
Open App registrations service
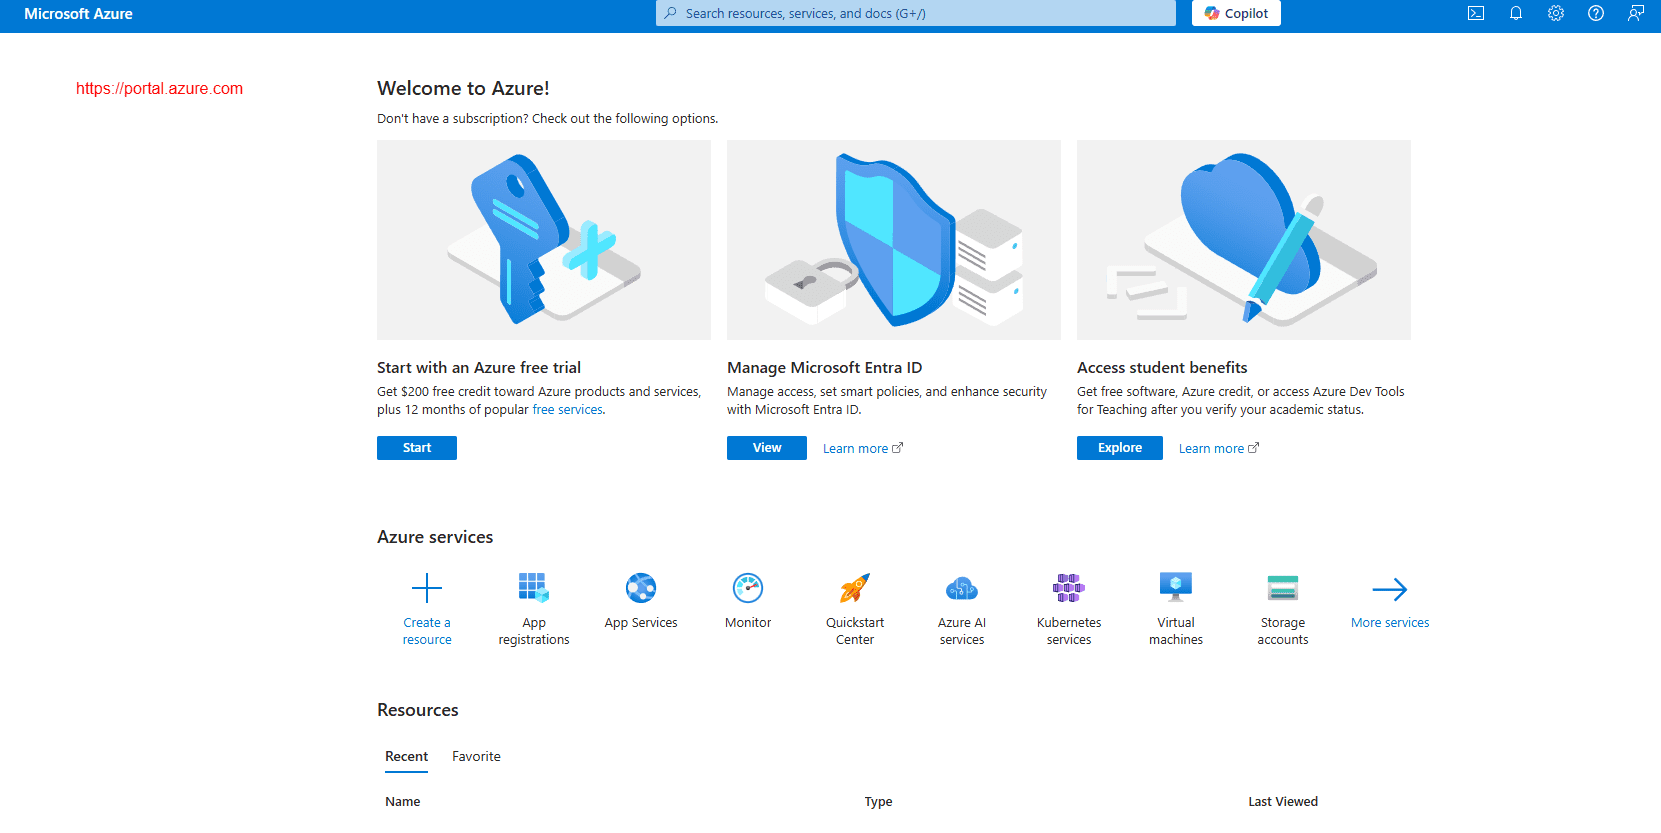pos(533,588)
